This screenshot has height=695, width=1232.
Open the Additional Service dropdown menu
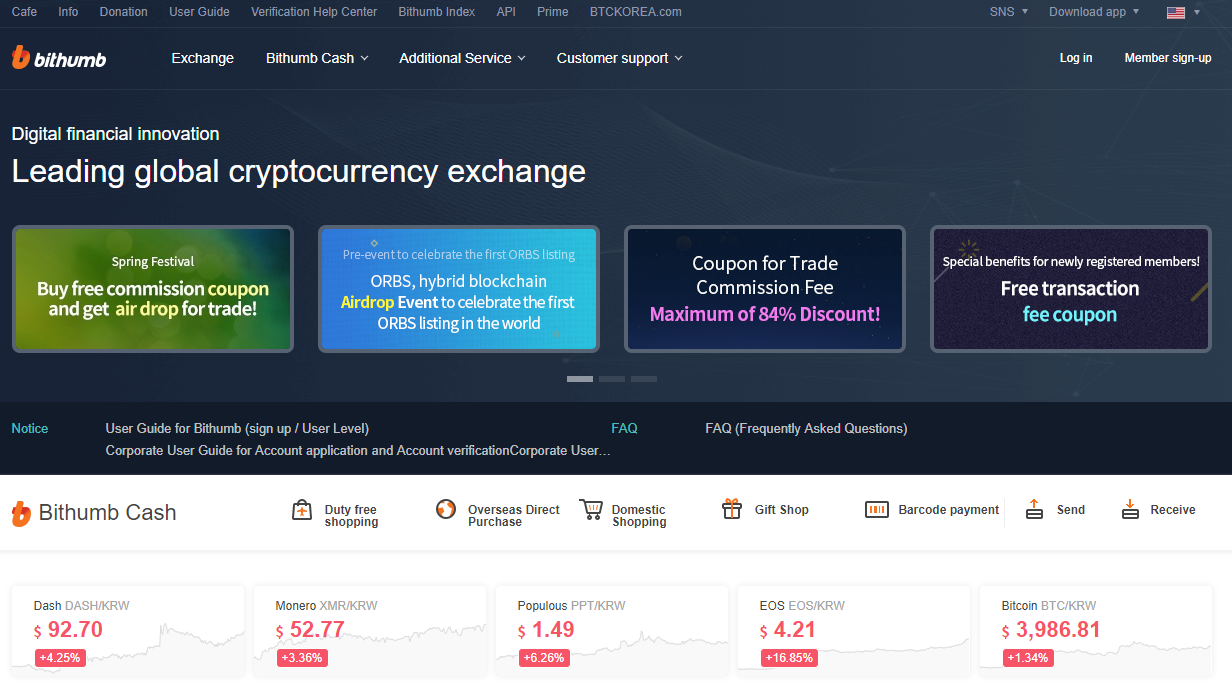(462, 58)
